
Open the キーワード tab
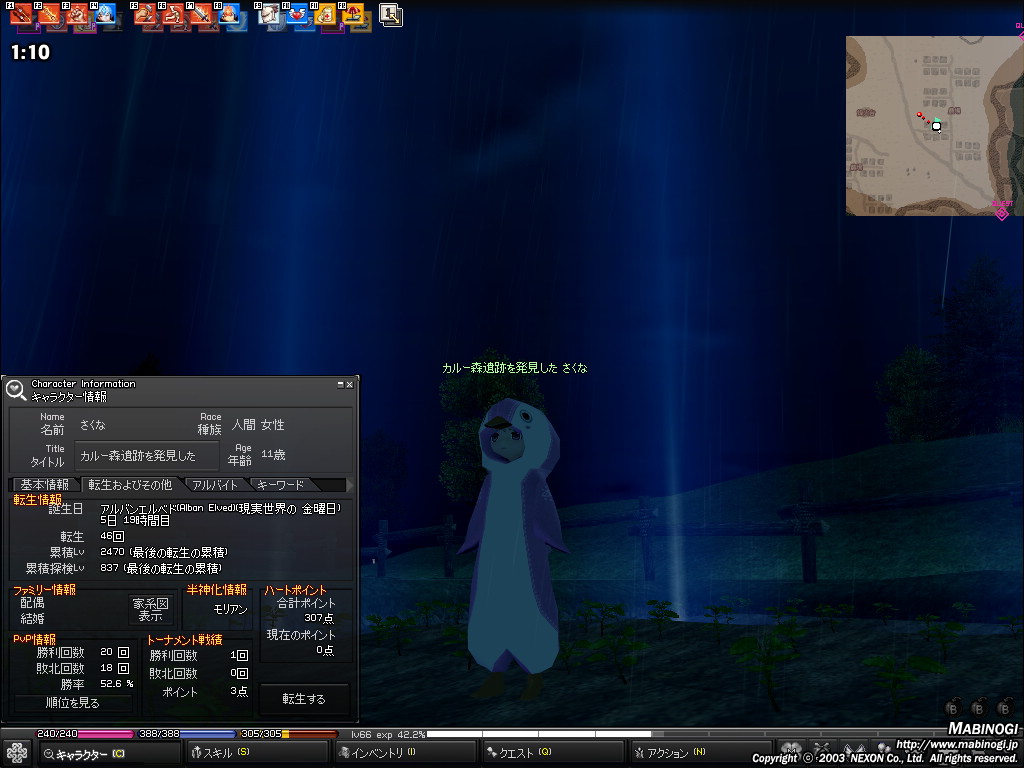coord(280,485)
